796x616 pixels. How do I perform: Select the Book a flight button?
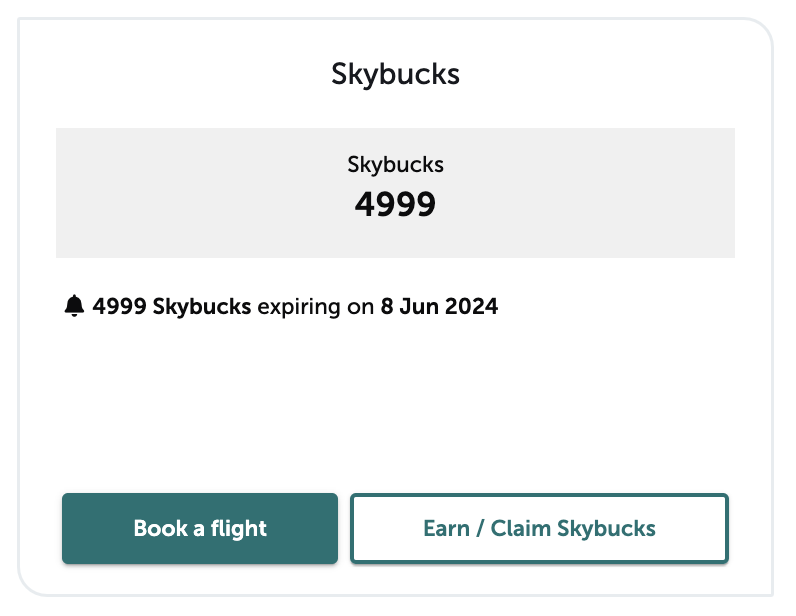[200, 528]
